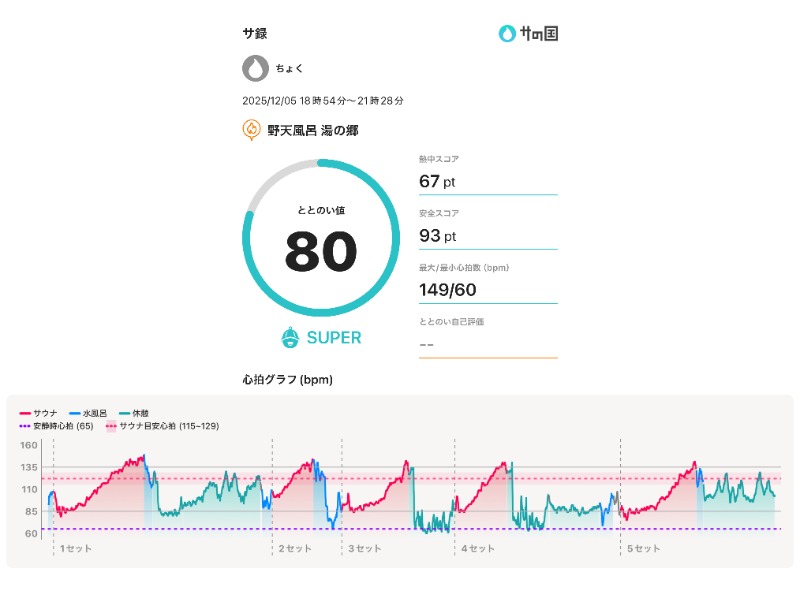Toggle the サウナ red legend marker
800x593 pixels.
point(26,413)
